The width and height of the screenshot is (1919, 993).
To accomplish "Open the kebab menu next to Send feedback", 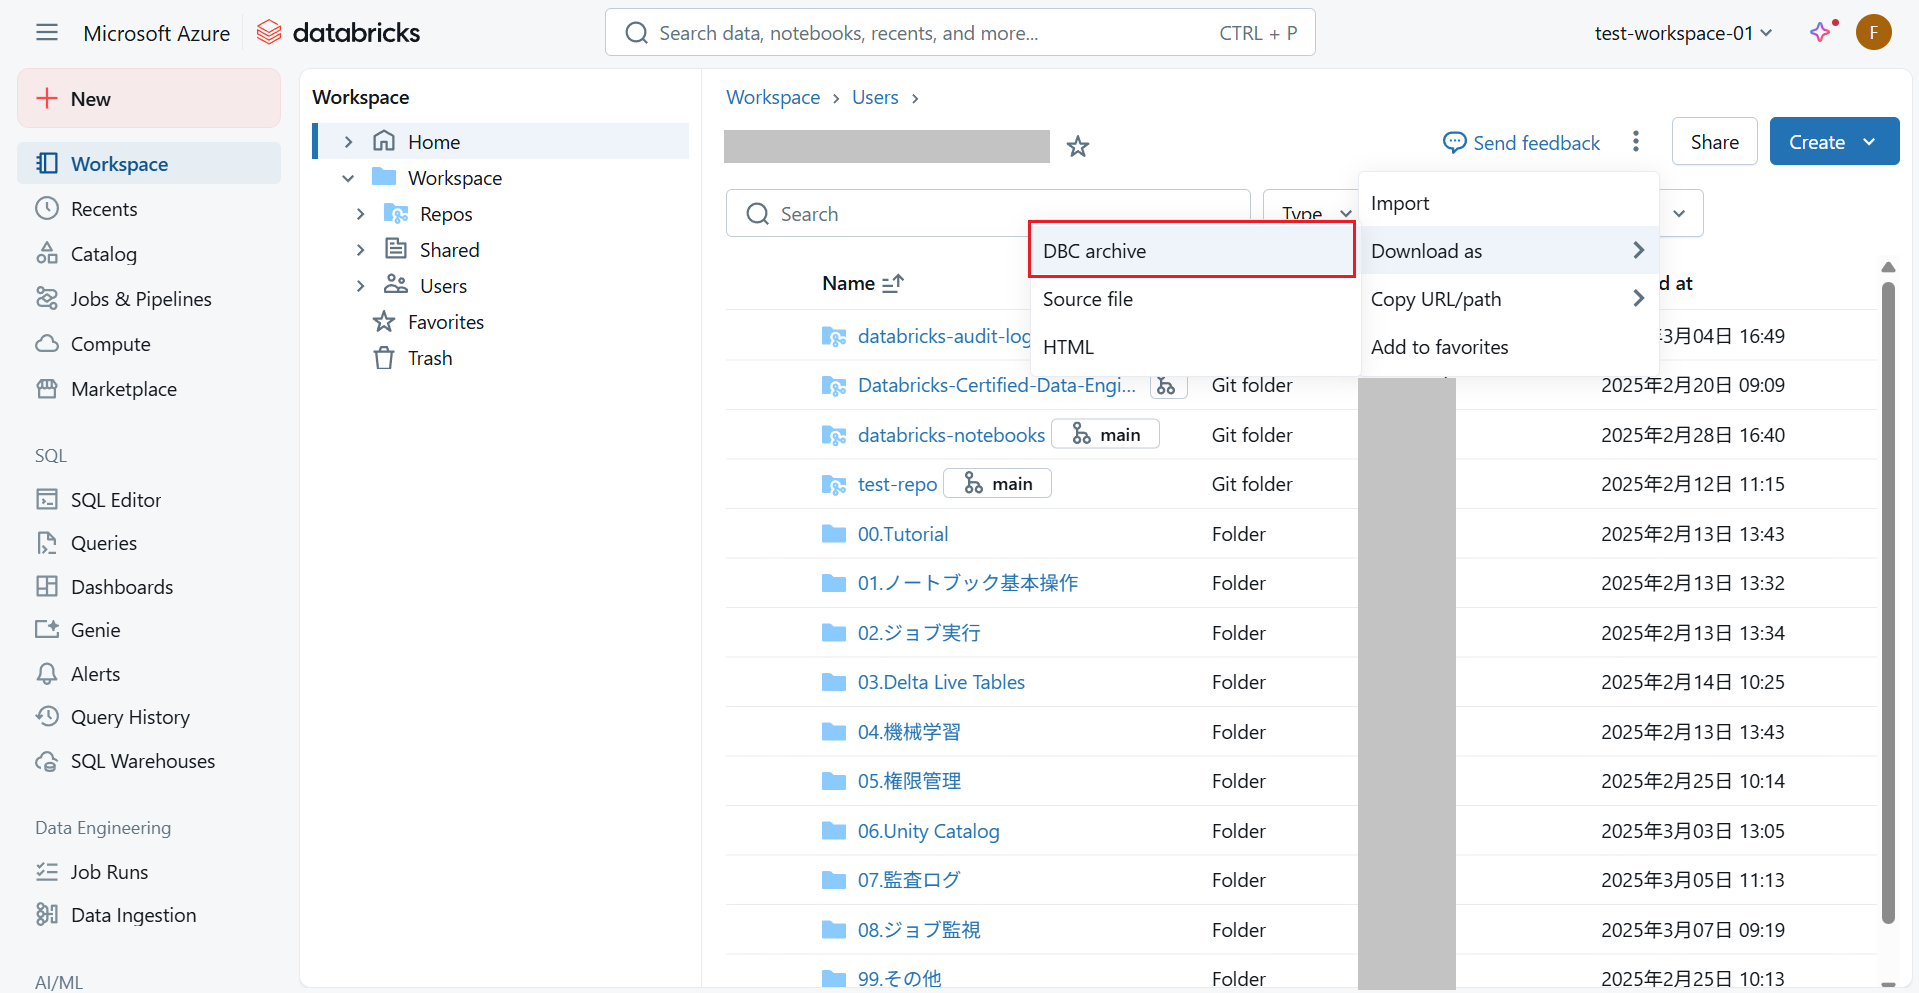I will coord(1636,142).
